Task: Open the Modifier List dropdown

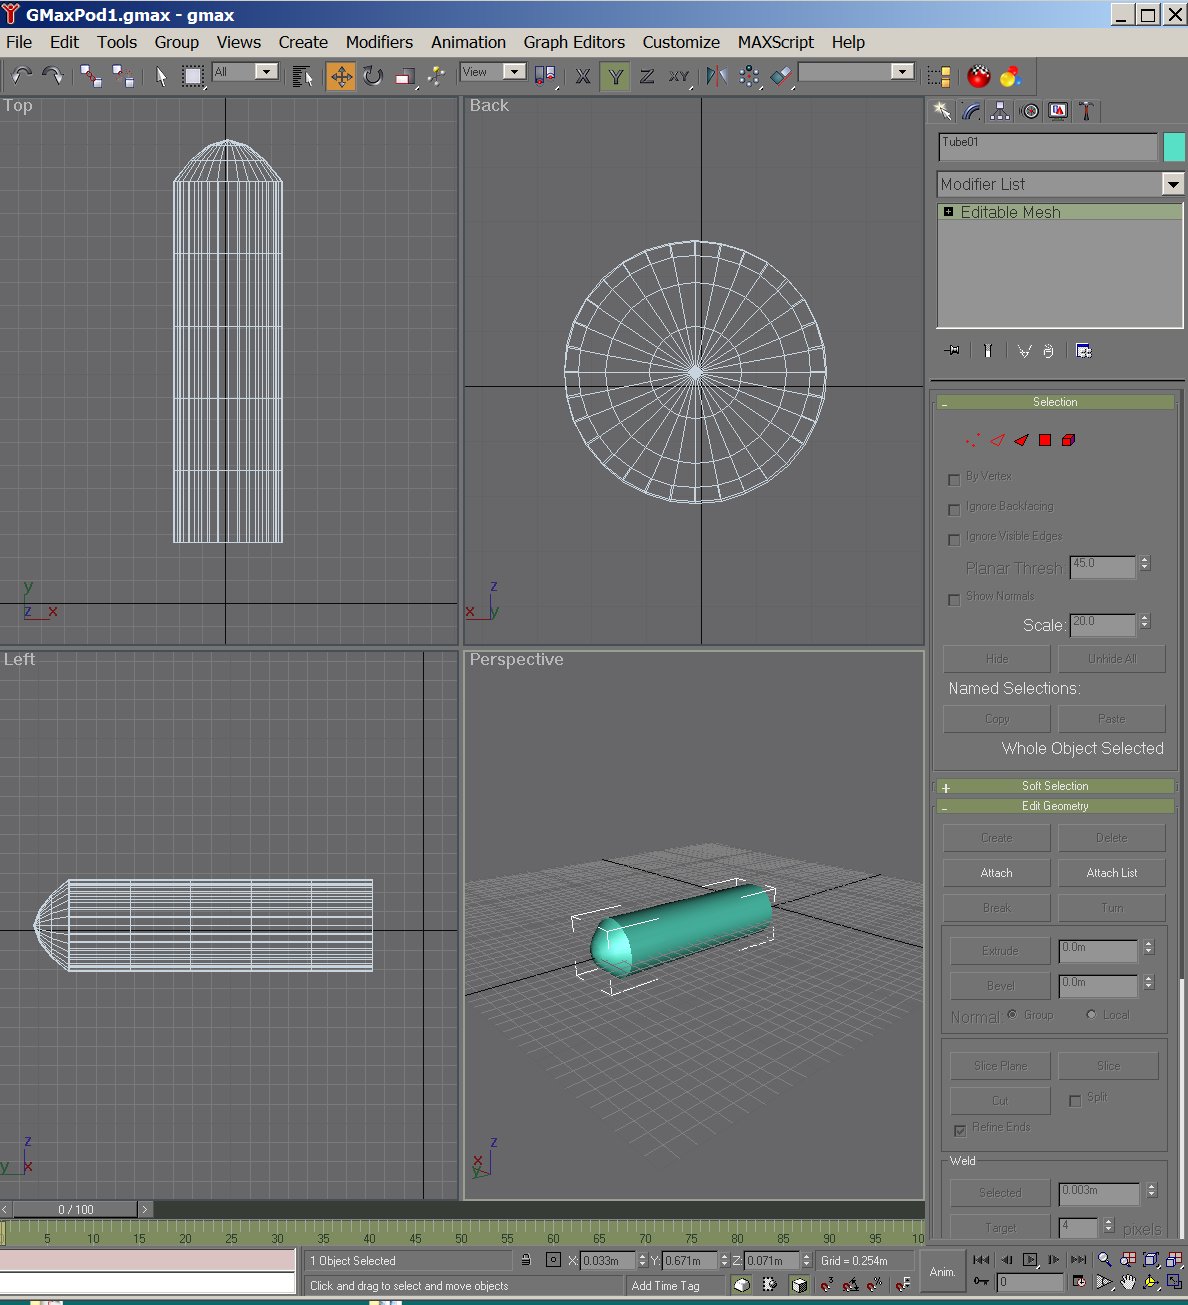Action: pyautogui.click(x=1172, y=184)
